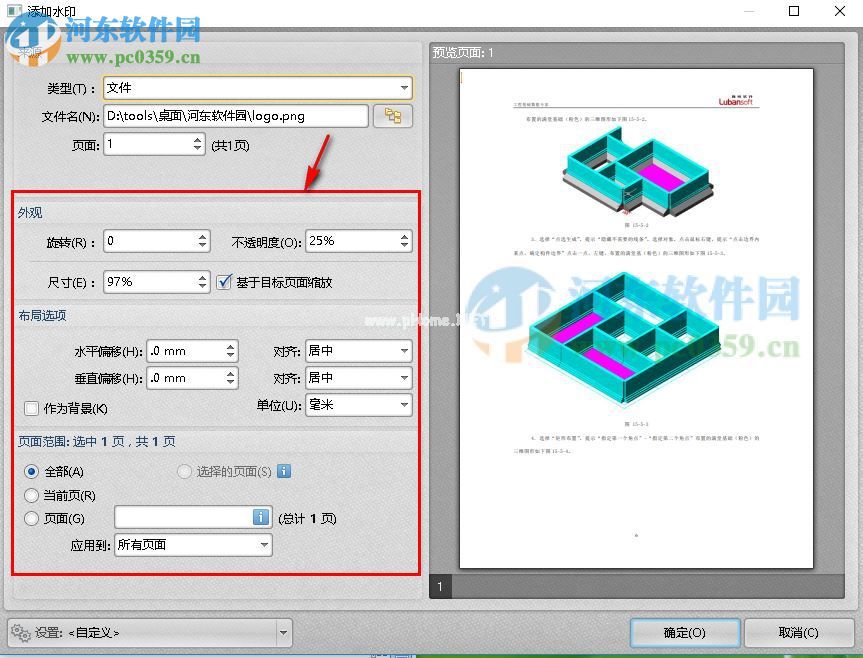863x658 pixels.
Task: Open the 单位(U) dropdown showing 毫米
Action: click(403, 405)
